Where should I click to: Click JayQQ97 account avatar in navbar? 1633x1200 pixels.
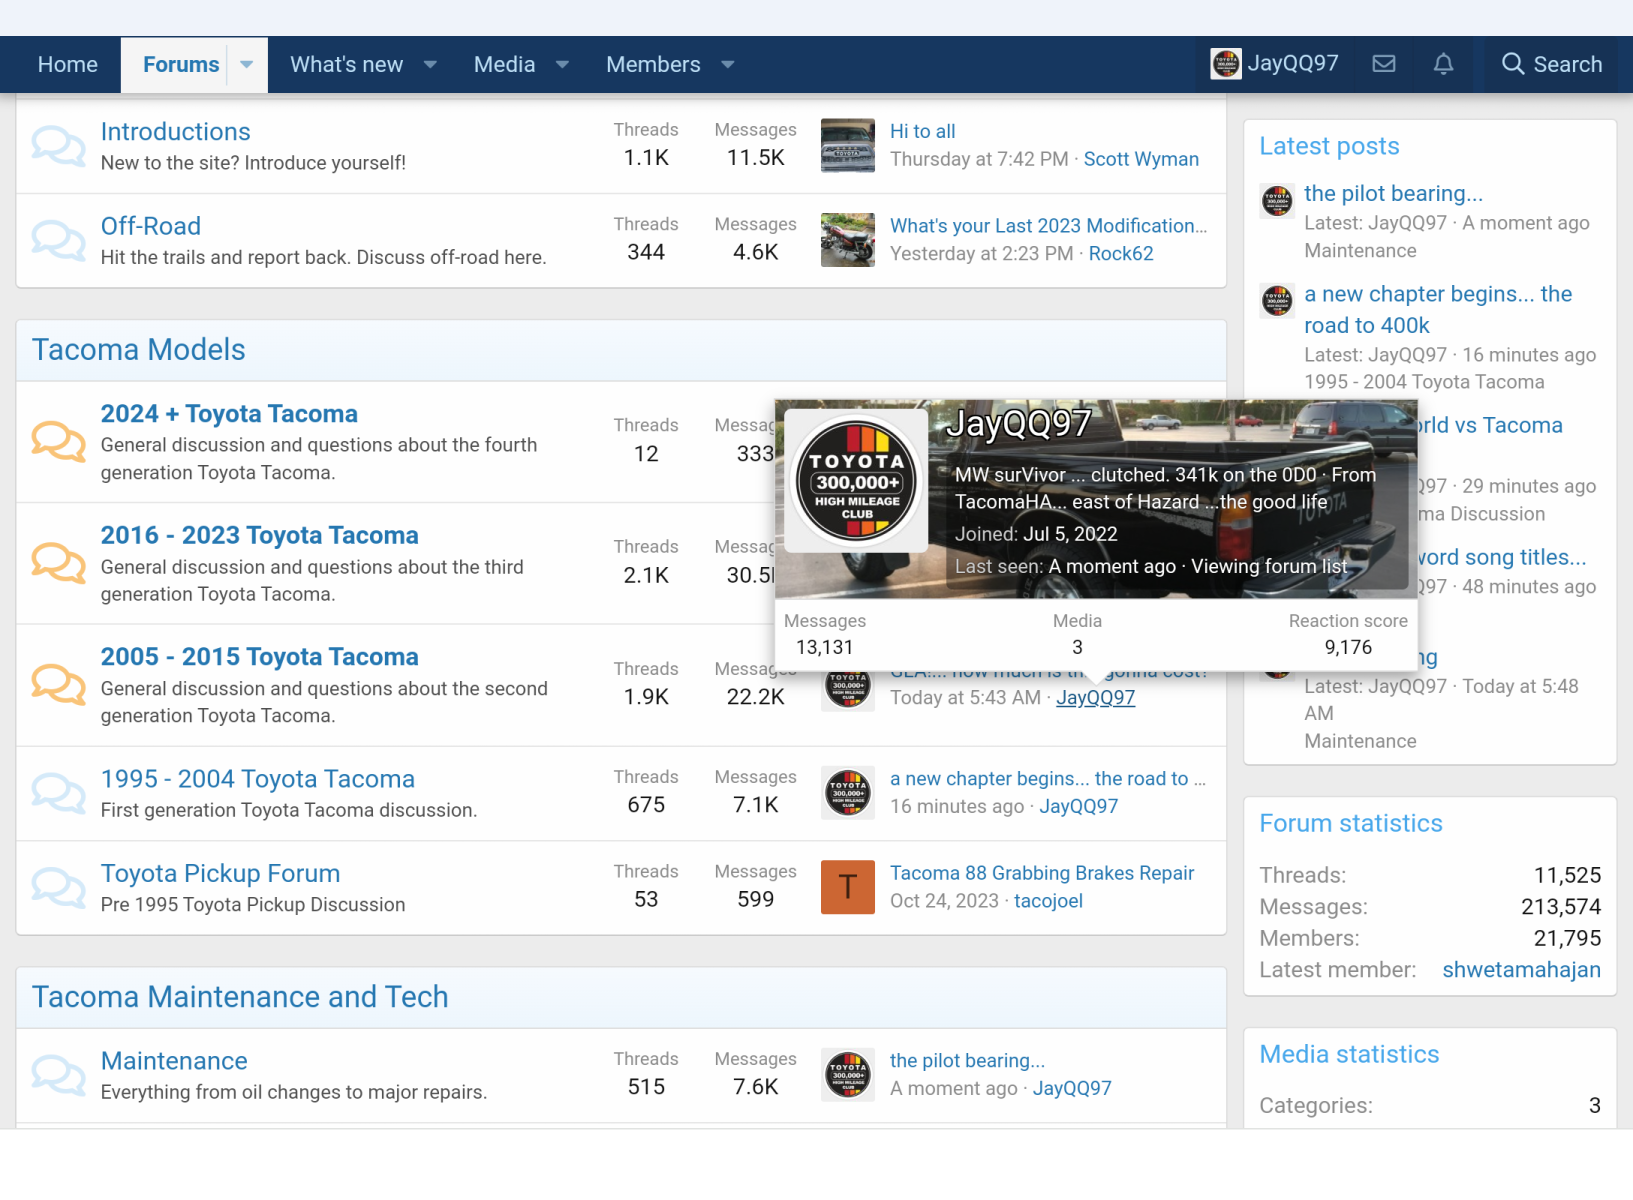tap(1226, 64)
